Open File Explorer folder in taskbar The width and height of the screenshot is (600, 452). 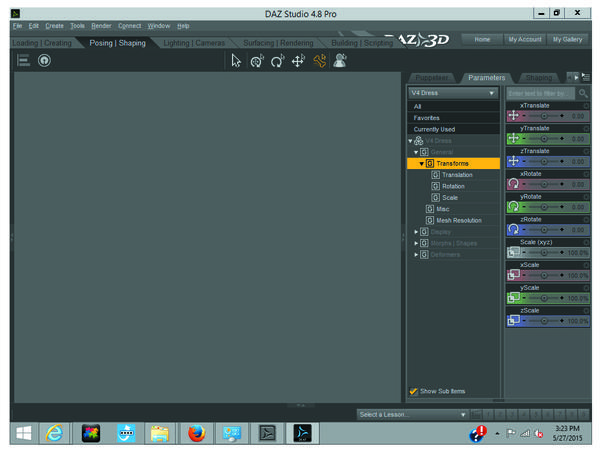160,434
